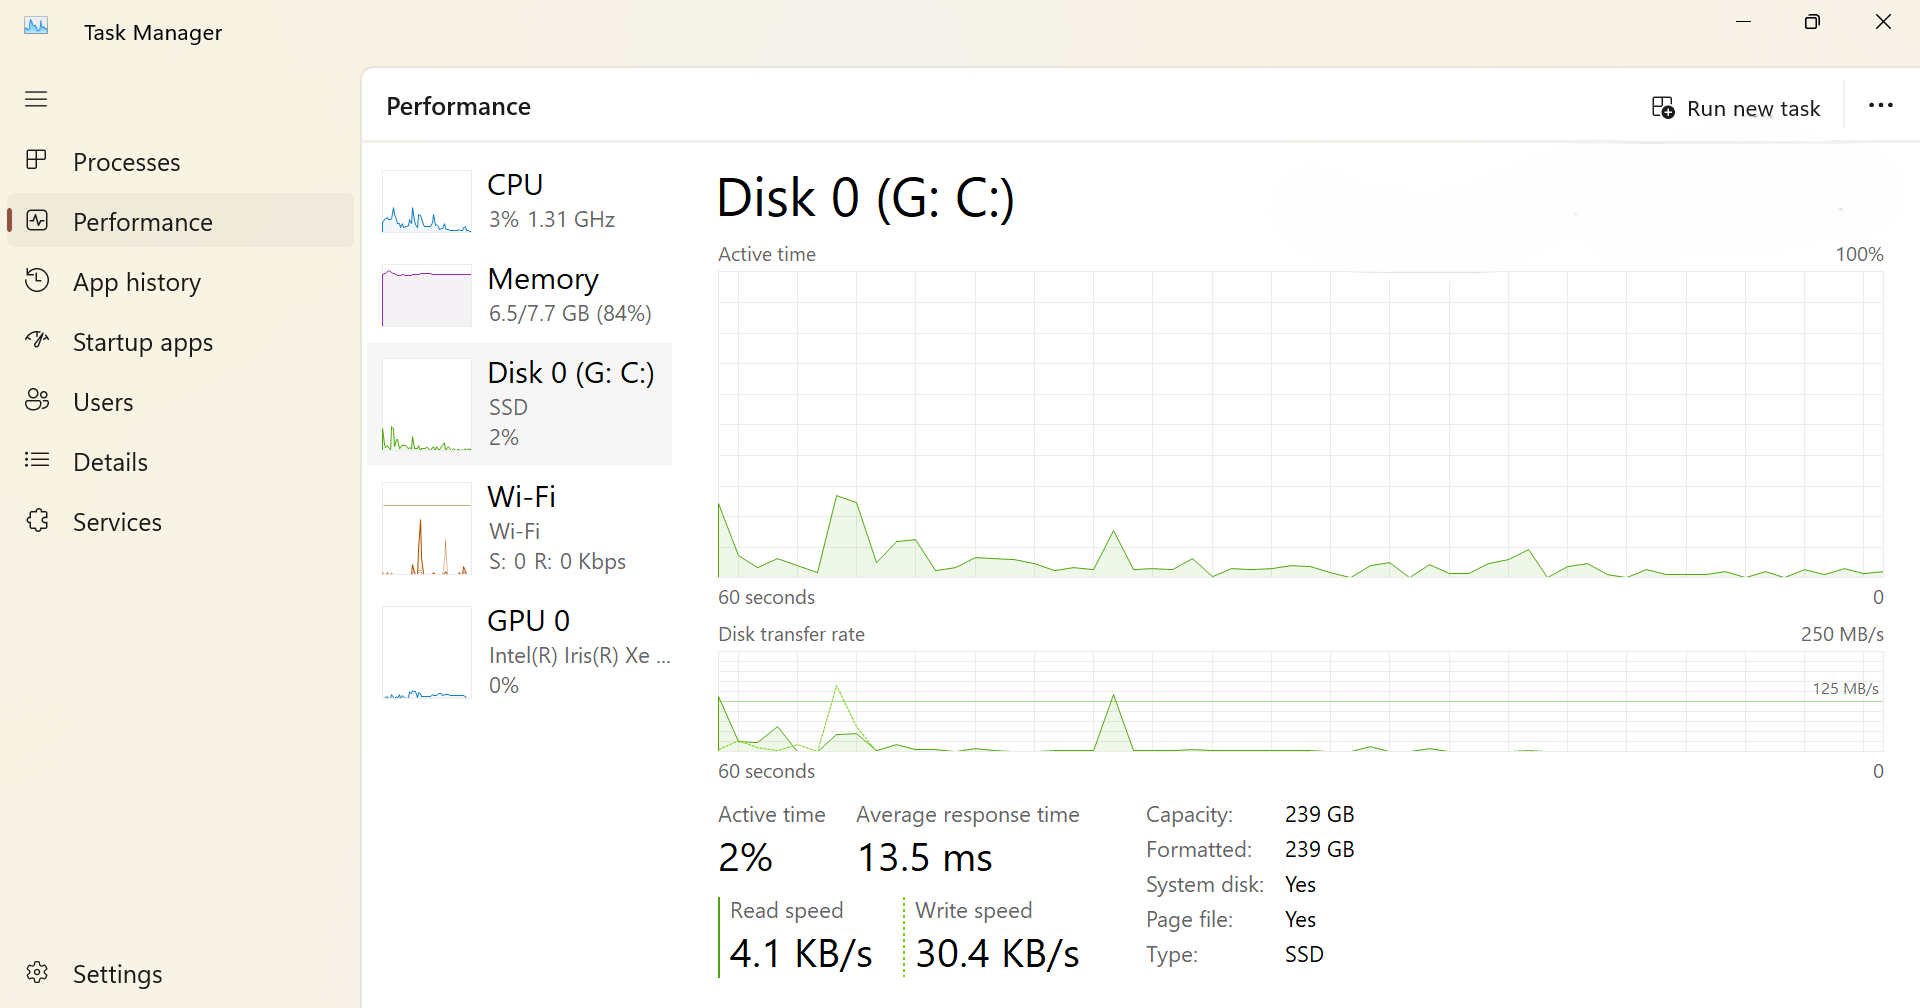Open Details using its list icon
Image resolution: width=1920 pixels, height=1008 pixels.
point(37,461)
